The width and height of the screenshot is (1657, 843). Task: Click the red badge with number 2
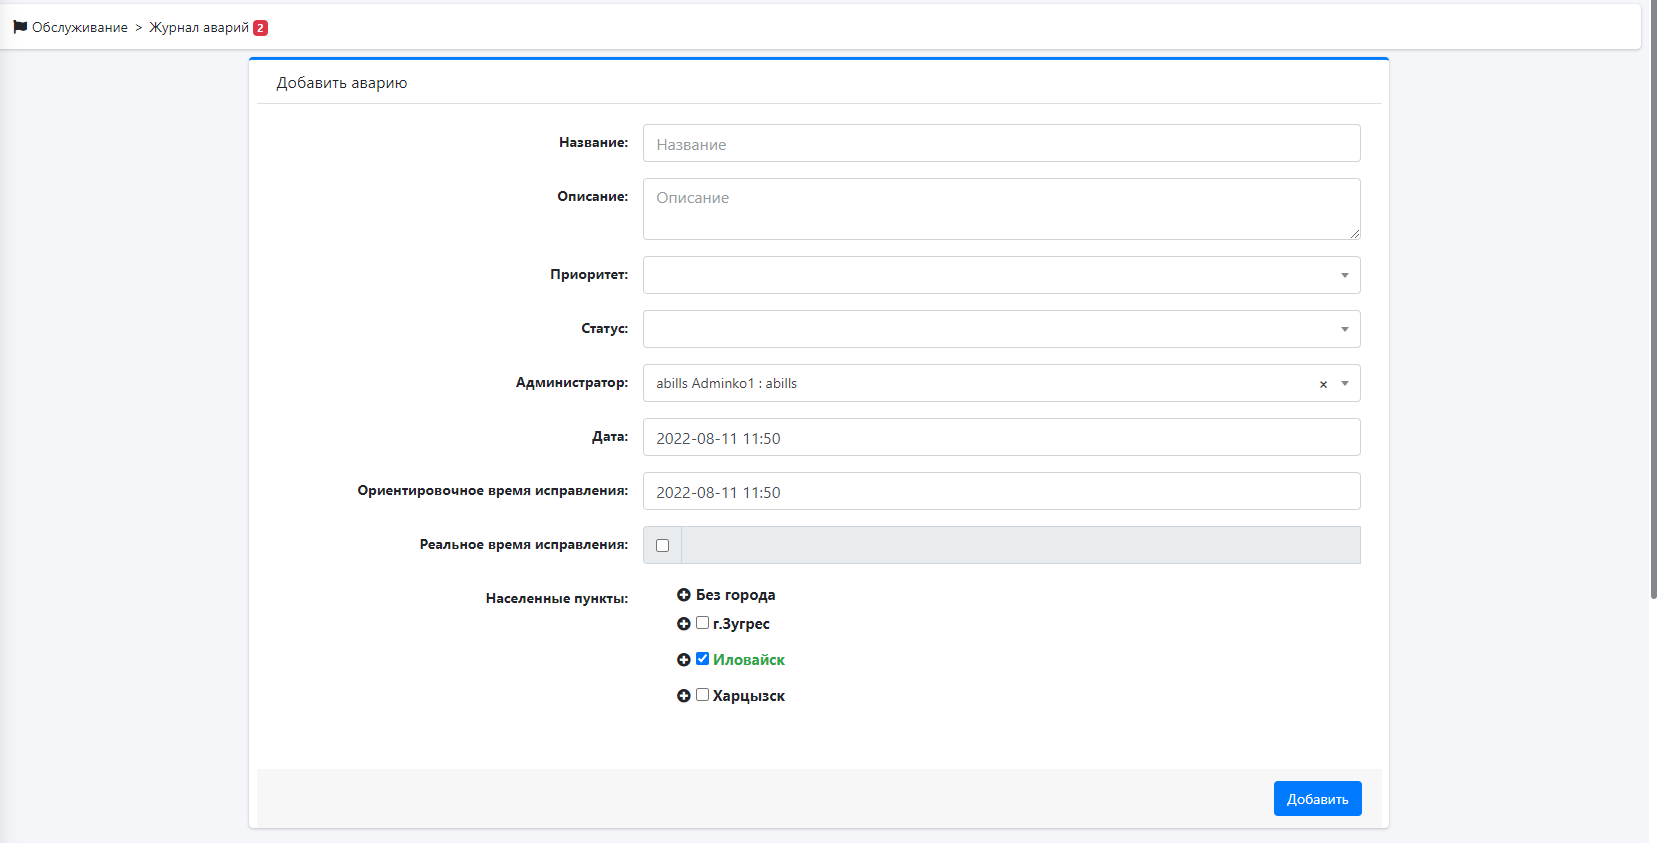(260, 28)
